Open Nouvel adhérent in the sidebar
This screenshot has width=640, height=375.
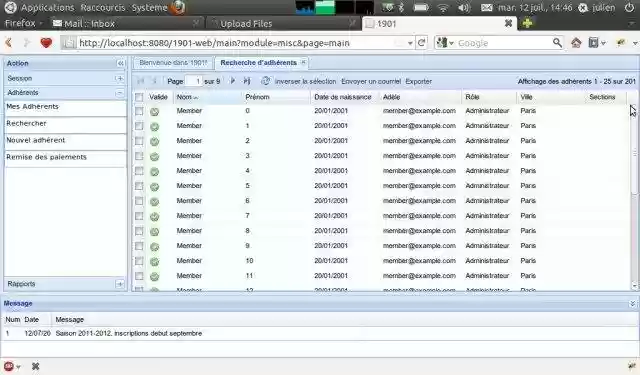[65, 141]
